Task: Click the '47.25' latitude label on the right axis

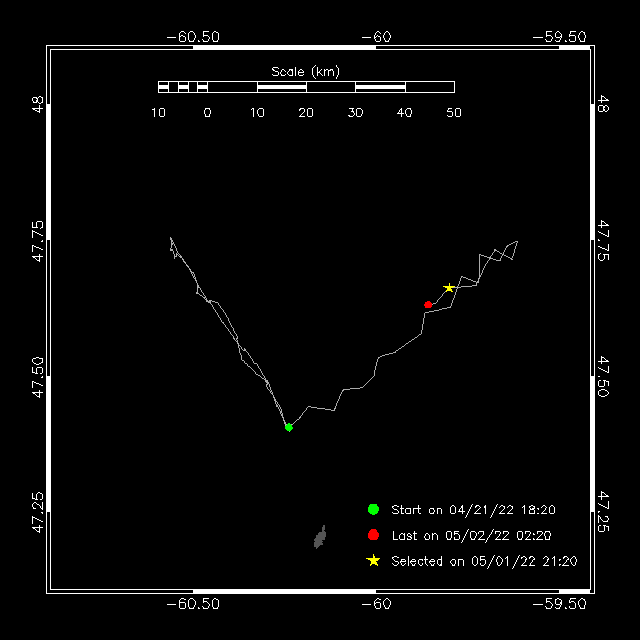Action: click(603, 510)
